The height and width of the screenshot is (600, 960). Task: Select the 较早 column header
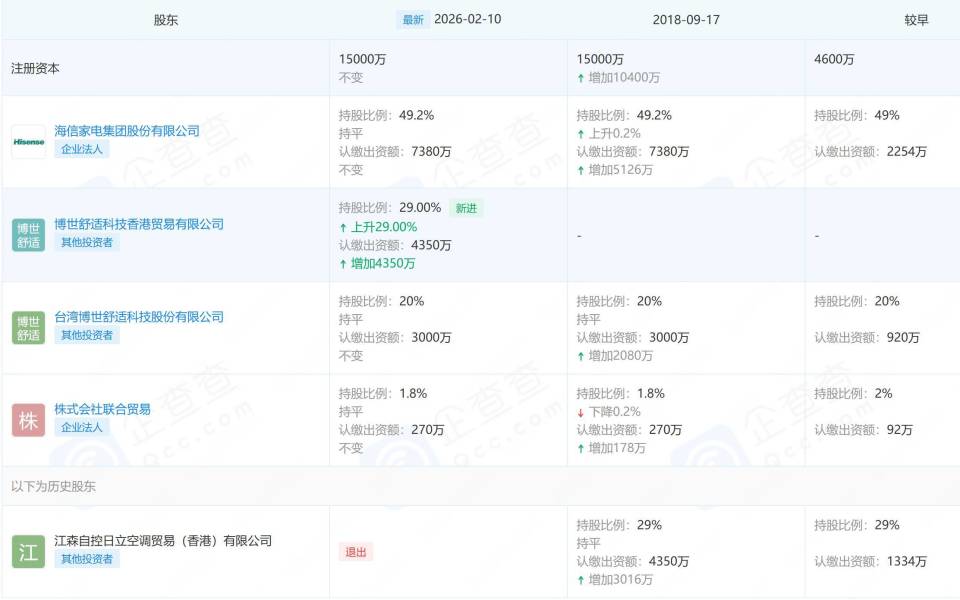917,20
